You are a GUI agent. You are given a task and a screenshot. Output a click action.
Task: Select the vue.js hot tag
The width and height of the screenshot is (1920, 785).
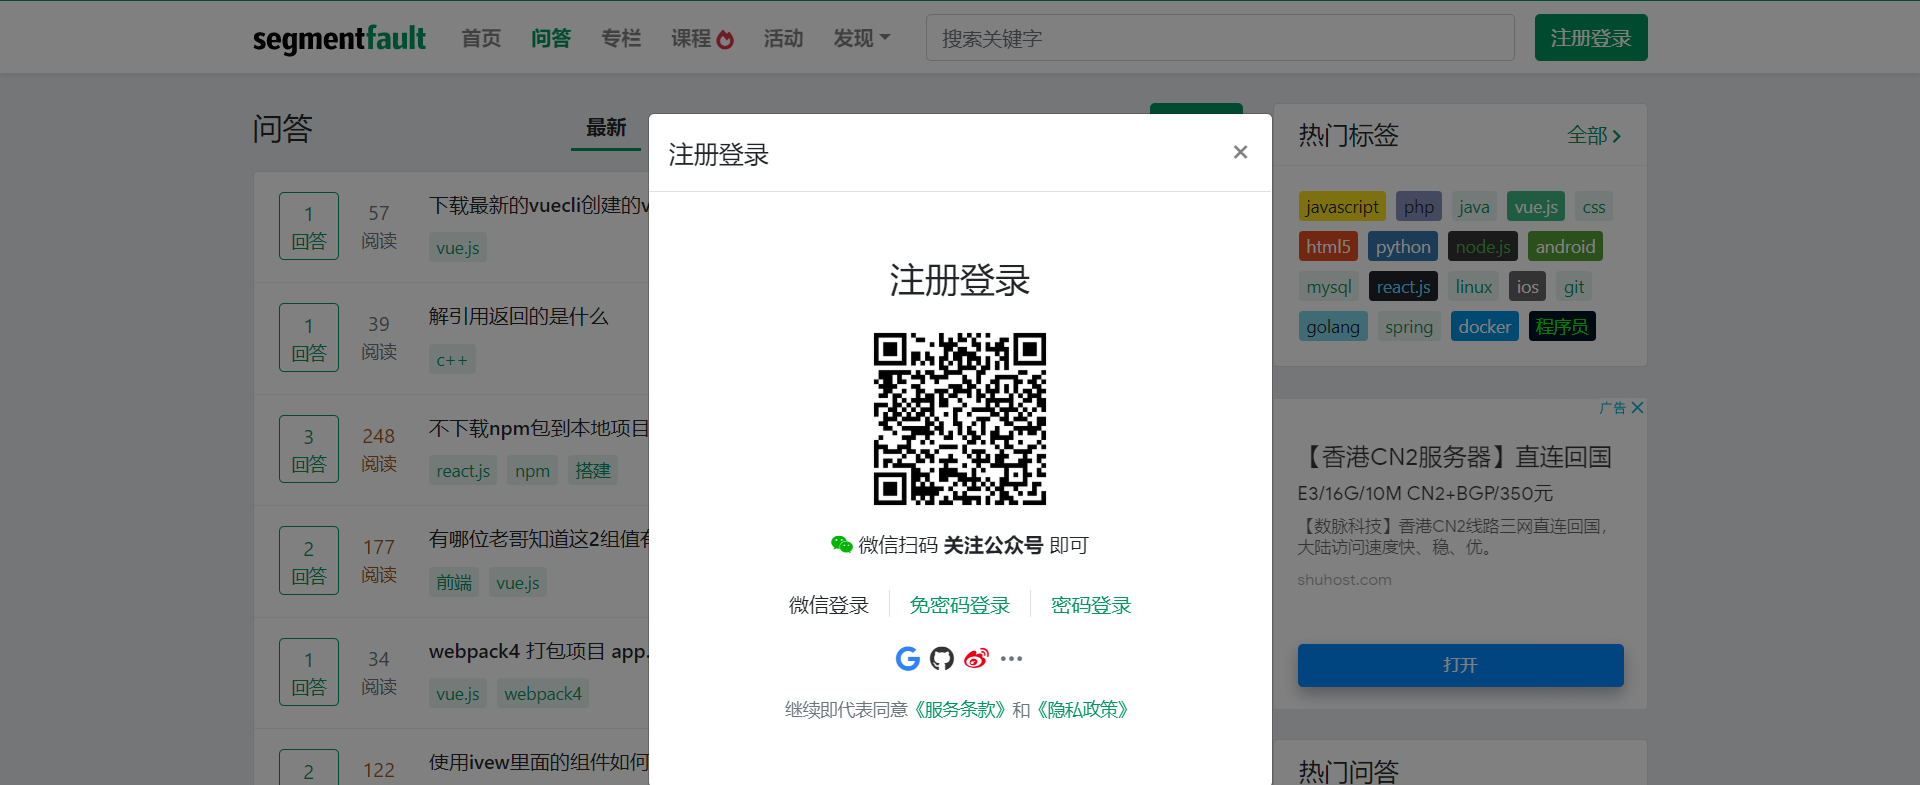tap(1536, 207)
